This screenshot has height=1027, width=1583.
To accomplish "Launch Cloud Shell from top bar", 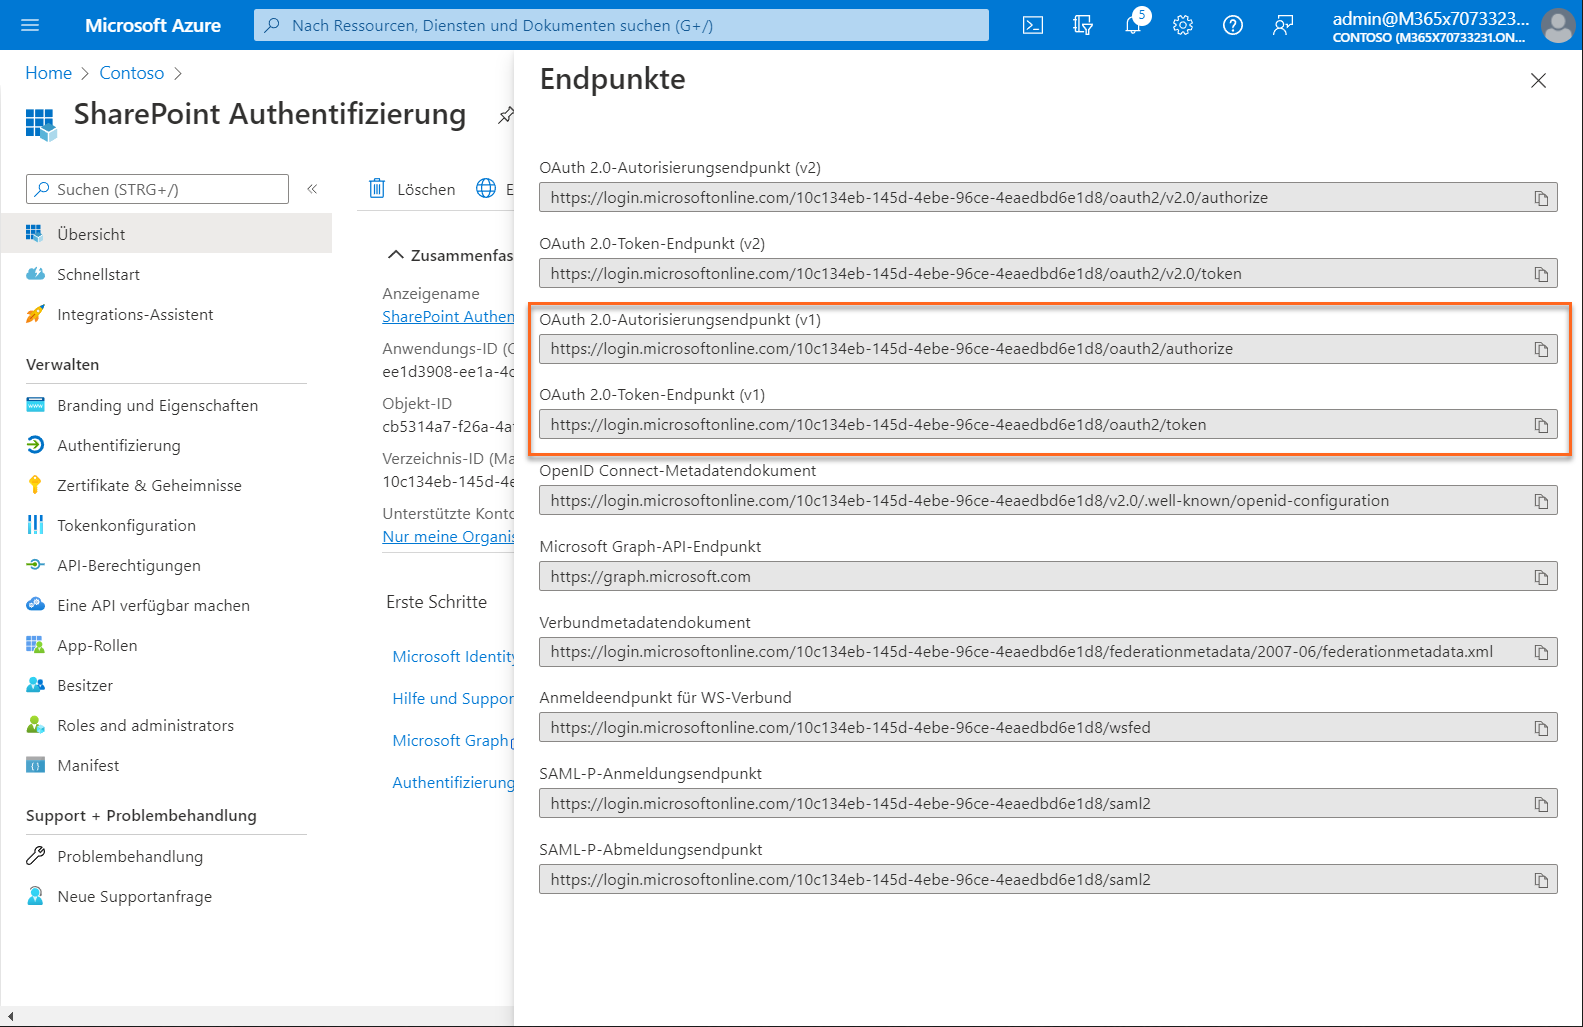I will (1033, 25).
